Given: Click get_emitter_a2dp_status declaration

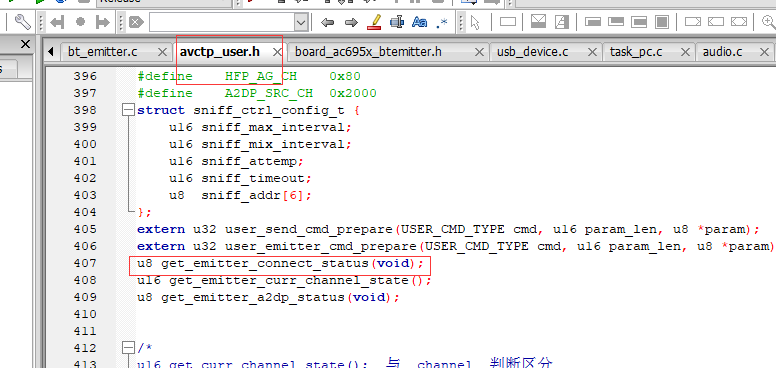Looking at the screenshot, I should click(268, 297).
